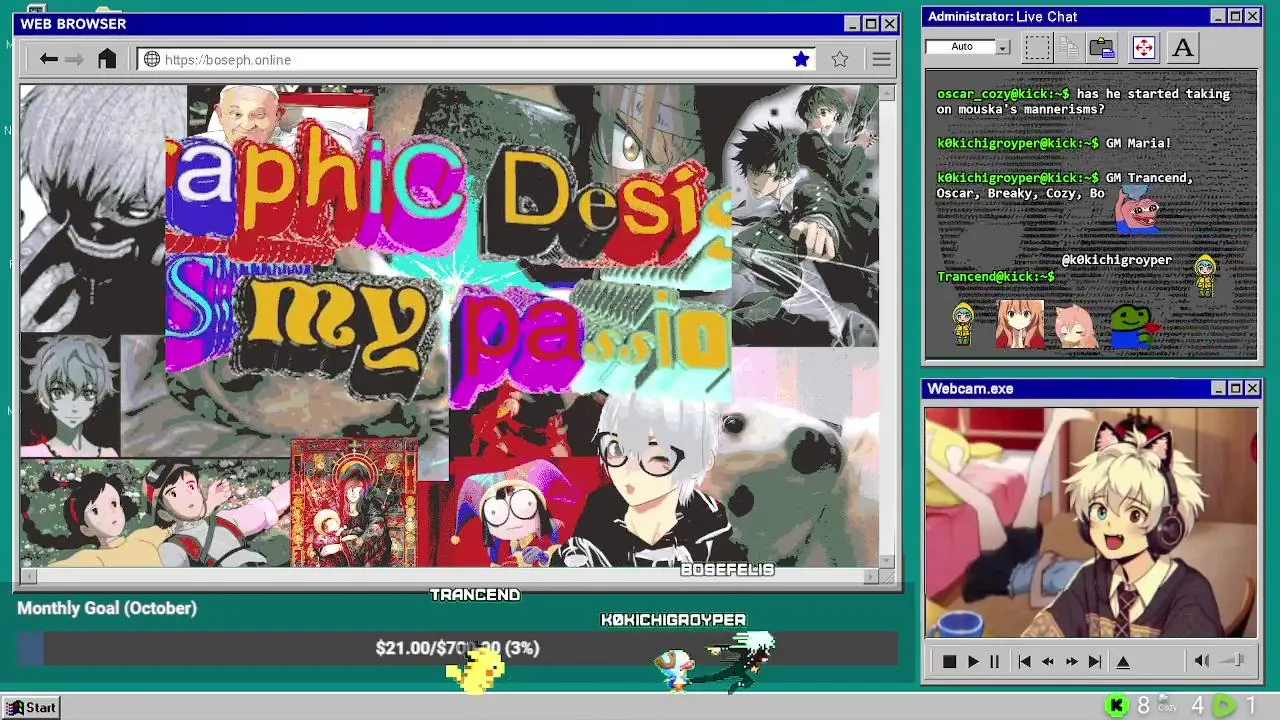The image size is (1280, 720).
Task: Click the red religious icon painting image
Action: 354,503
